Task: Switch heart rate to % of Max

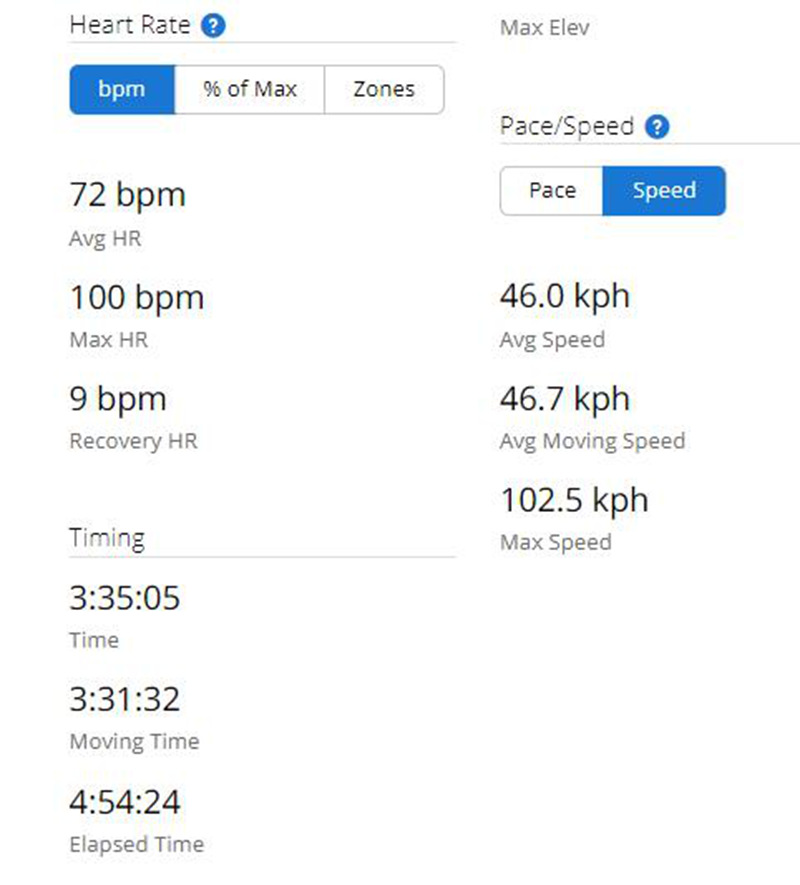Action: tap(250, 90)
